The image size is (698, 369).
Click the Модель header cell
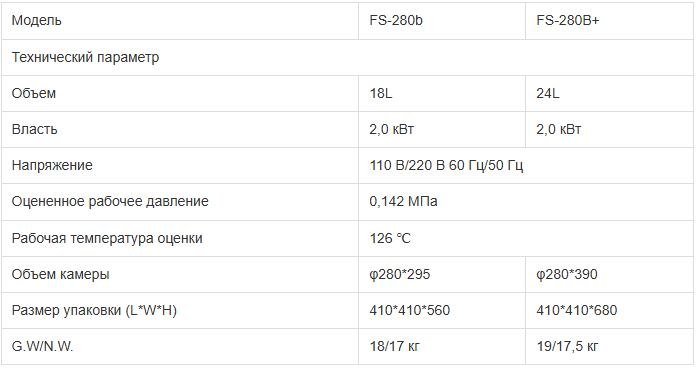[x=180, y=21]
